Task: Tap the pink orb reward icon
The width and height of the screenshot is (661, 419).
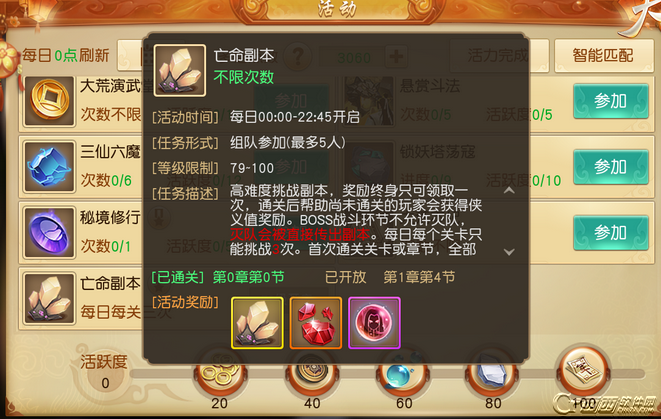Action: pyautogui.click(x=374, y=323)
